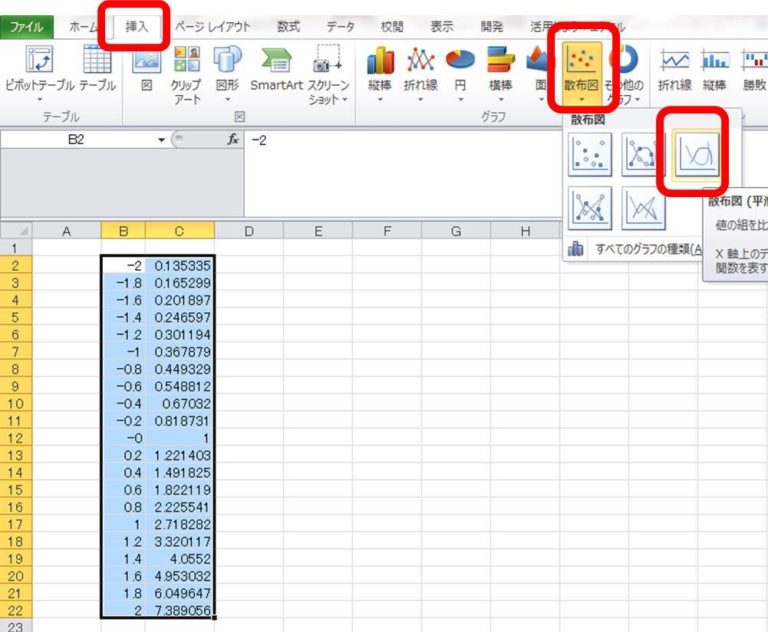The height and width of the screenshot is (632, 768).
Task: Pick scatter with smooth lines, no markers
Action: click(696, 153)
